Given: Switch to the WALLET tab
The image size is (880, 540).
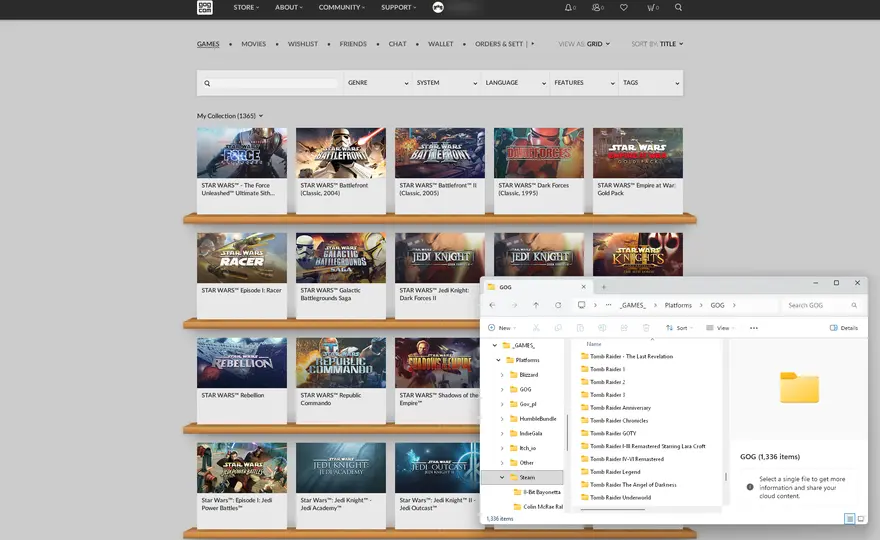Looking at the screenshot, I should (441, 44).
